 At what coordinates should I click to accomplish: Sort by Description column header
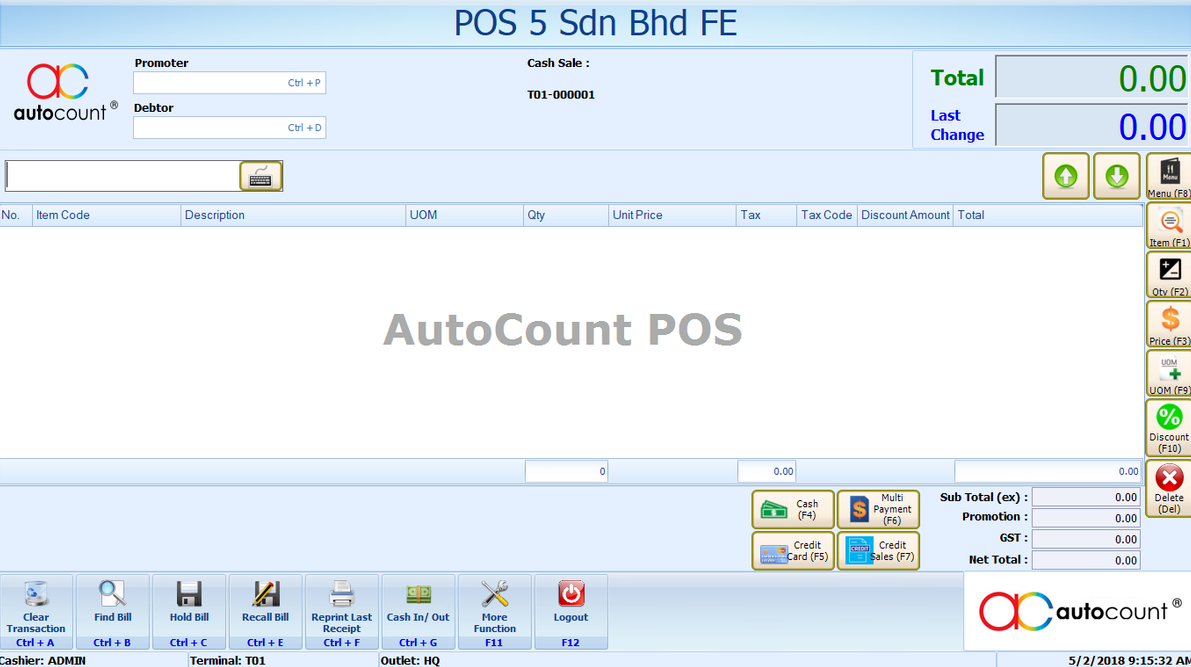pos(293,215)
